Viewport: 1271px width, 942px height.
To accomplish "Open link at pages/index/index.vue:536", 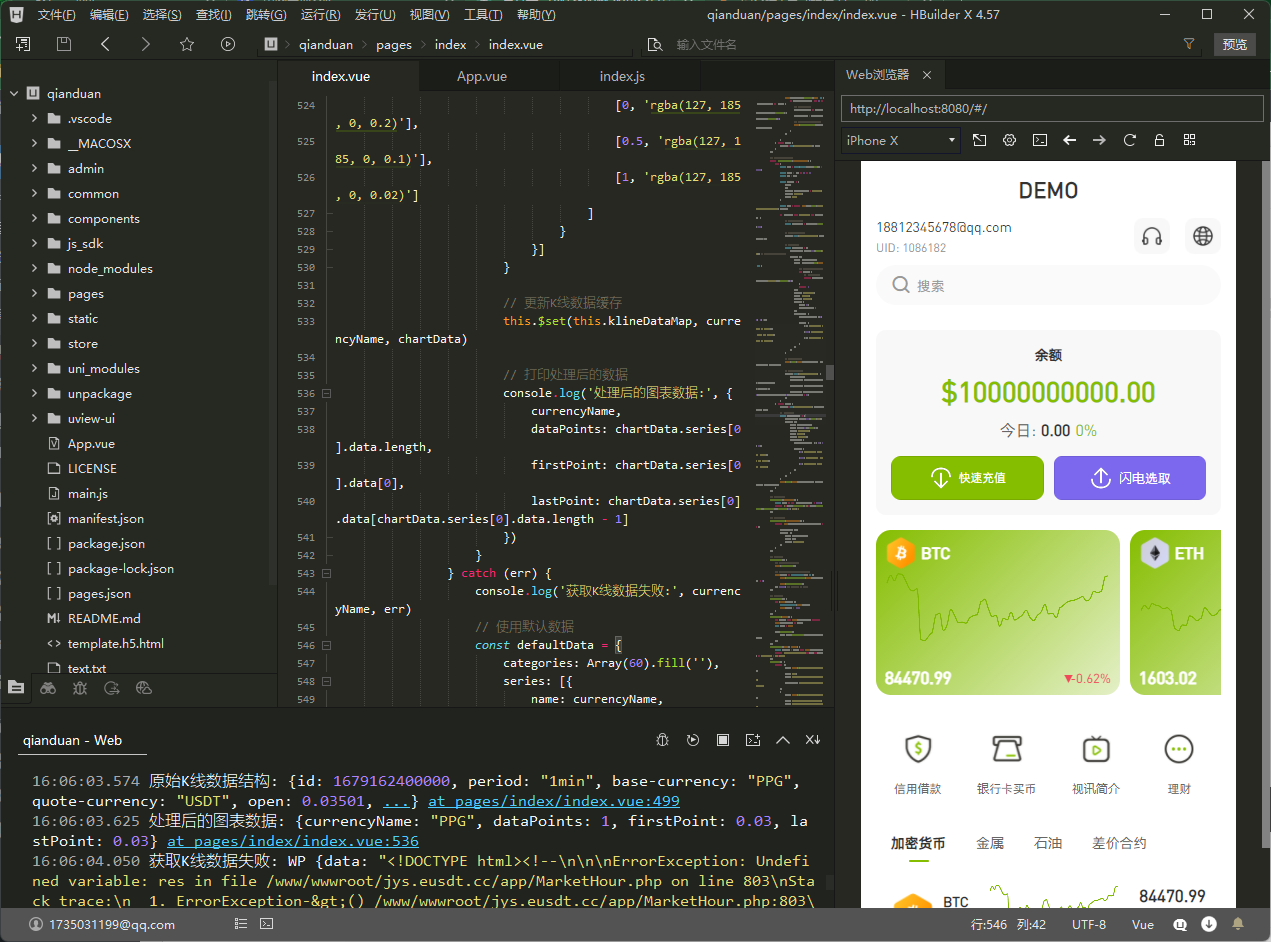I will (293, 841).
